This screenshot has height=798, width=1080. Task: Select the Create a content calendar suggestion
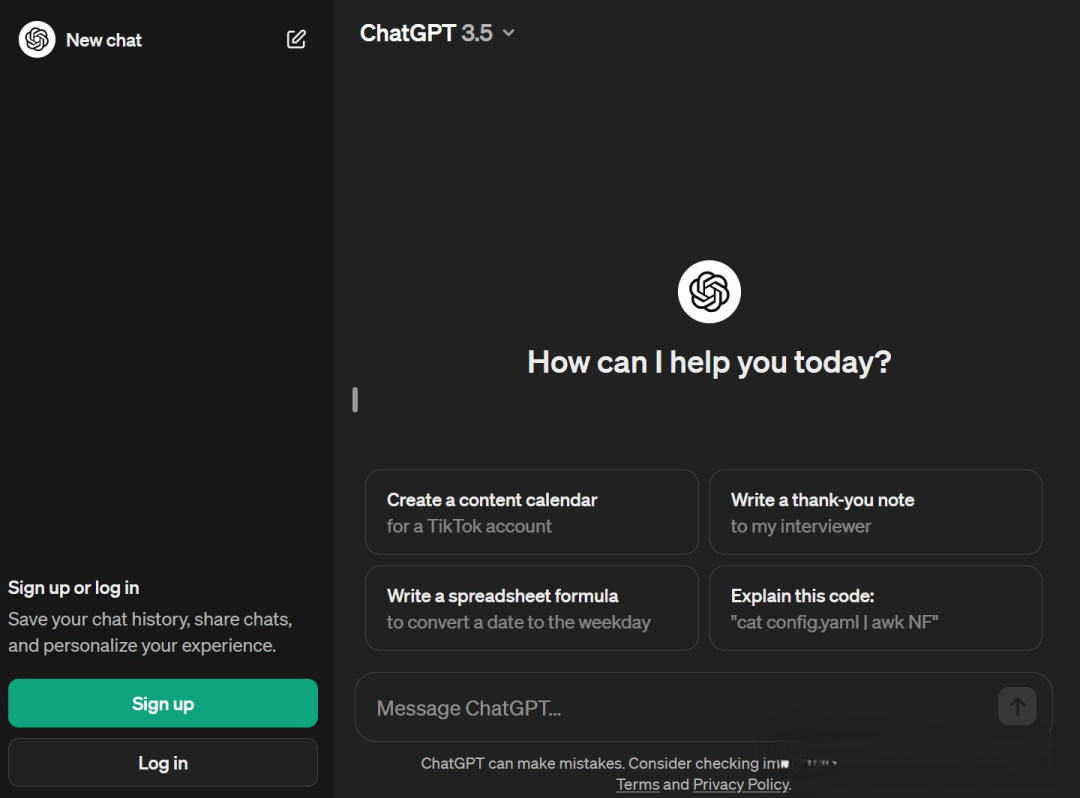(x=532, y=512)
